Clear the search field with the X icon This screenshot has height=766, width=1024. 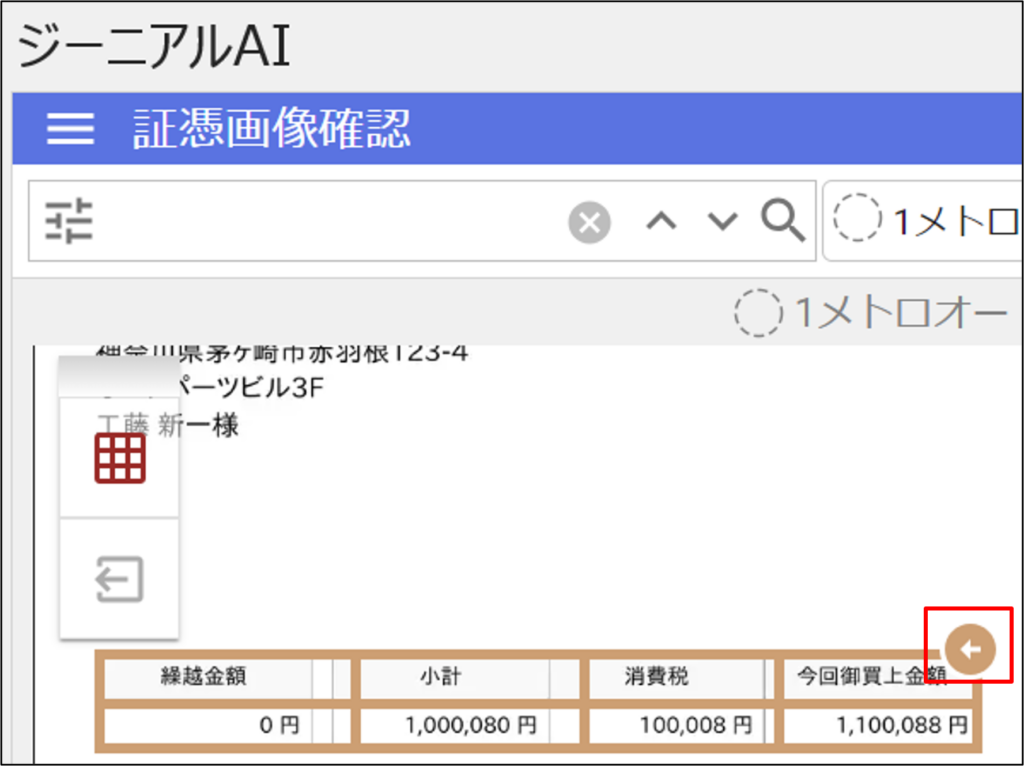pos(588,221)
